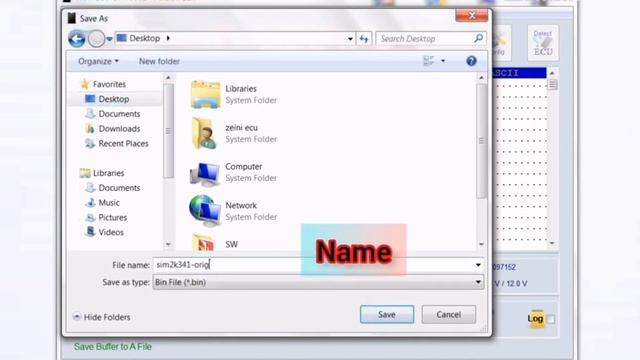Collapse the pane with Hide Folders

pyautogui.click(x=102, y=317)
